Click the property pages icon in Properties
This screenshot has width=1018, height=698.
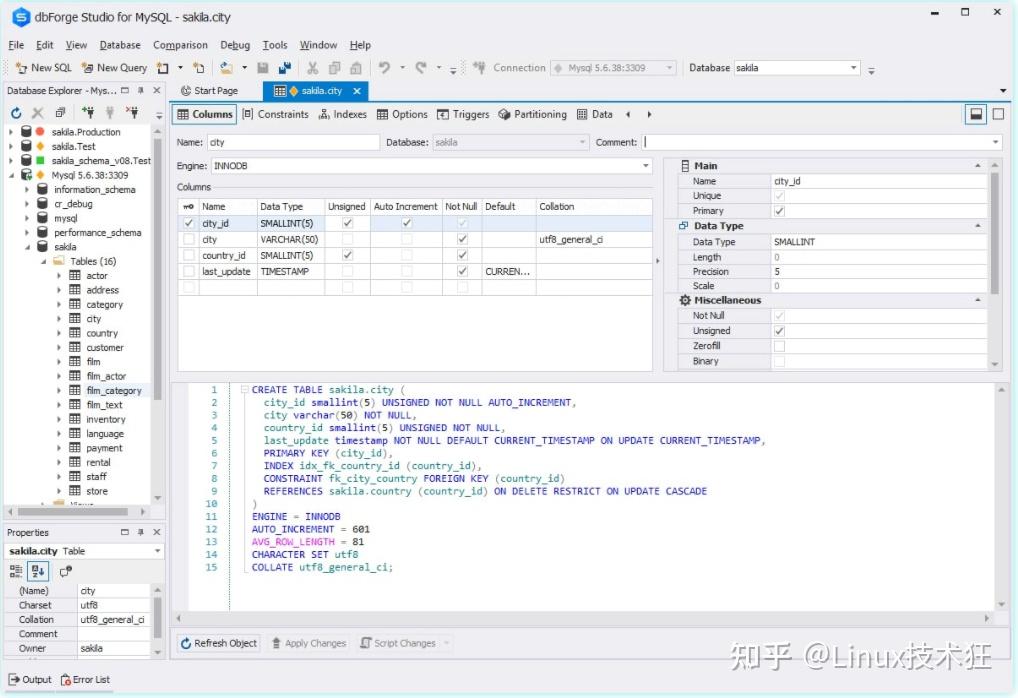pyautogui.click(x=66, y=571)
